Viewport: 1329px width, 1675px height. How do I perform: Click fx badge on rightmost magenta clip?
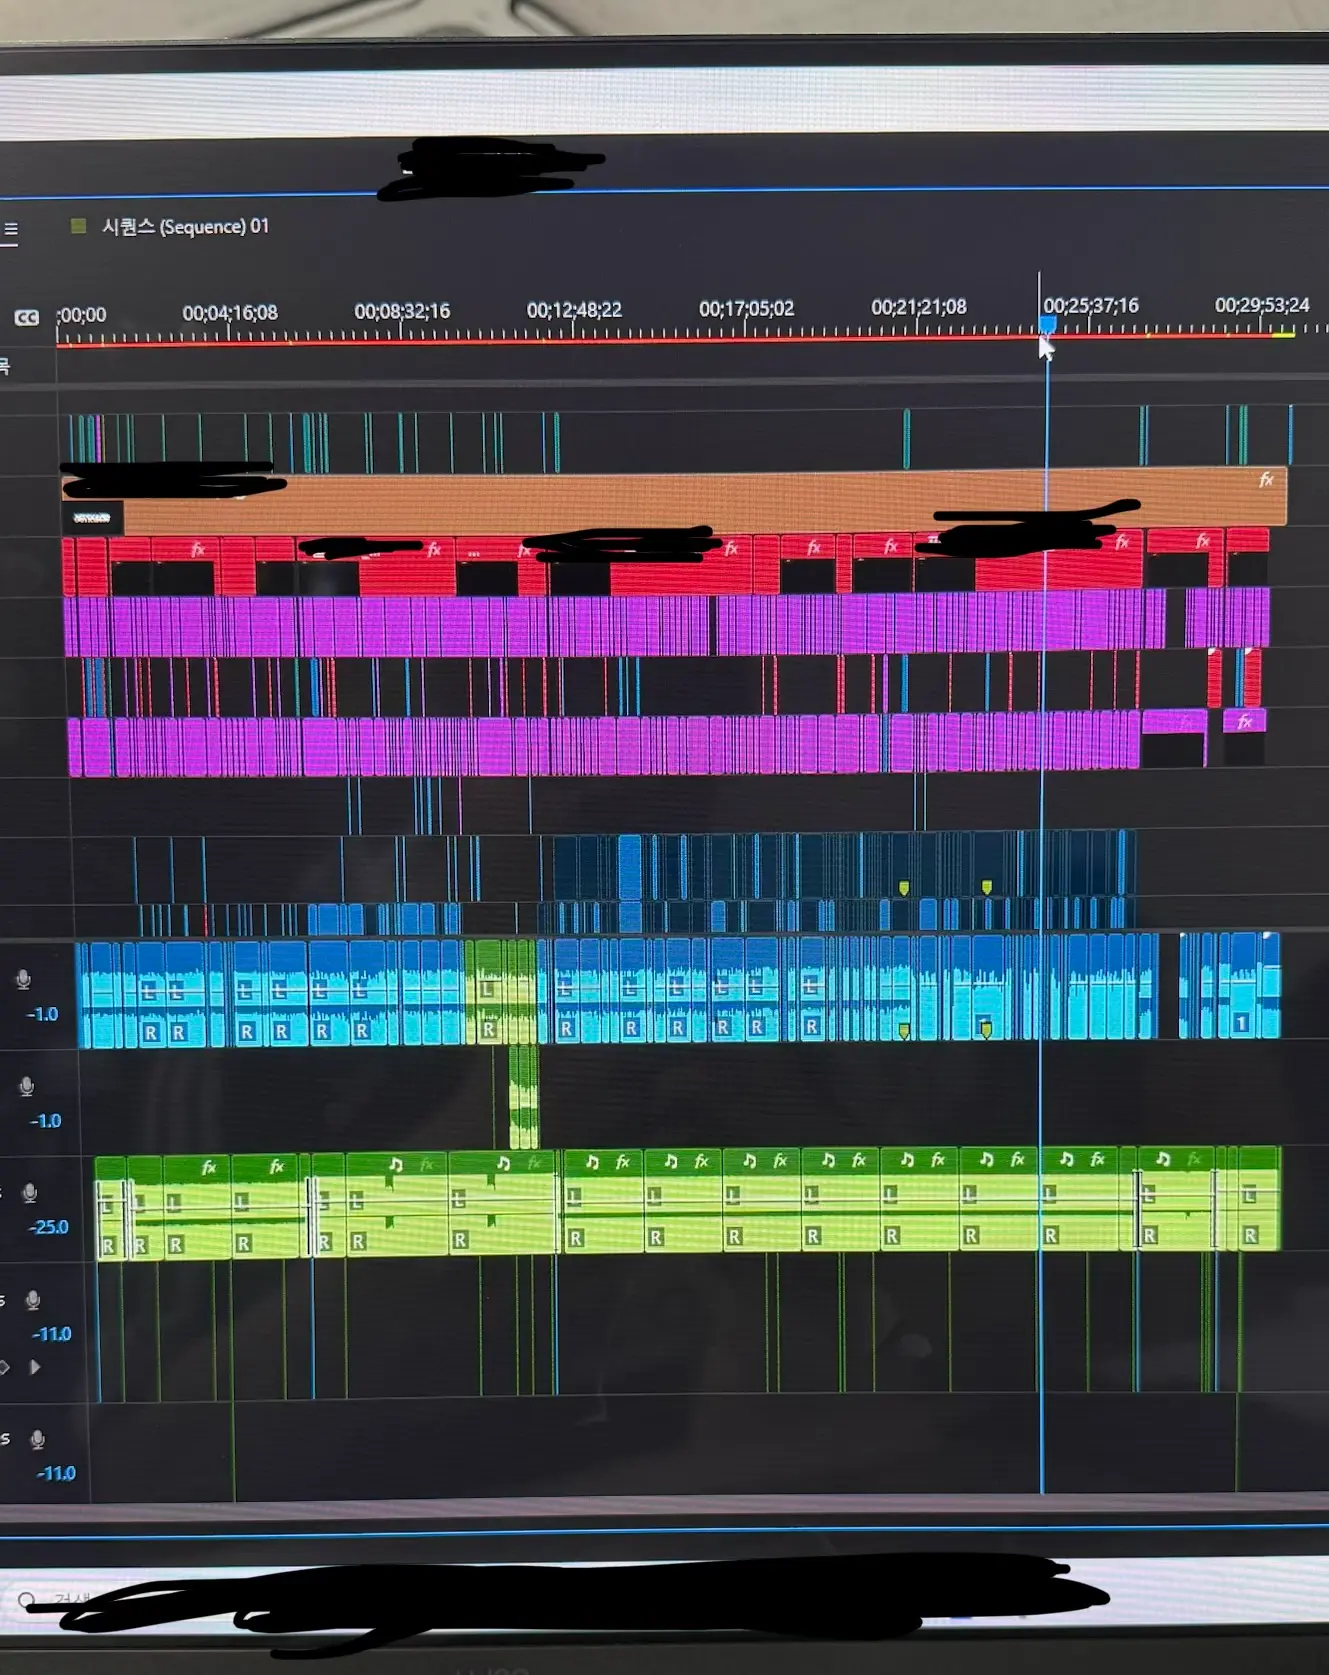[1245, 721]
